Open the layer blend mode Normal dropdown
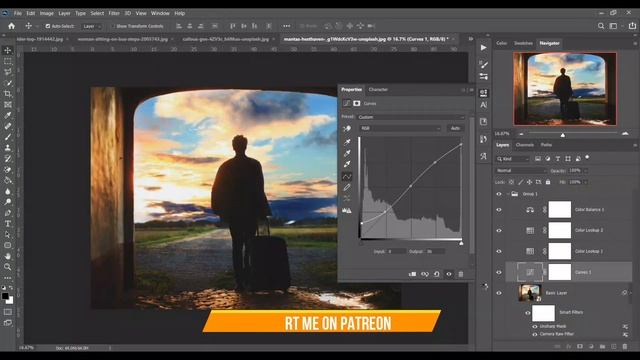This screenshot has height=360, width=640. point(521,171)
